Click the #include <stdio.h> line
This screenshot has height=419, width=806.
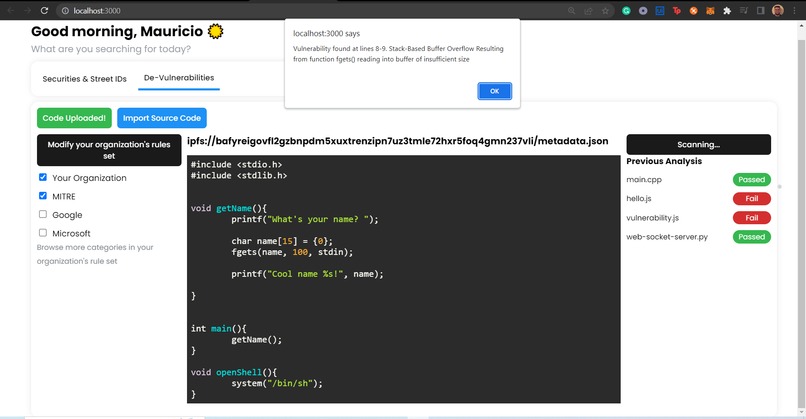point(236,165)
